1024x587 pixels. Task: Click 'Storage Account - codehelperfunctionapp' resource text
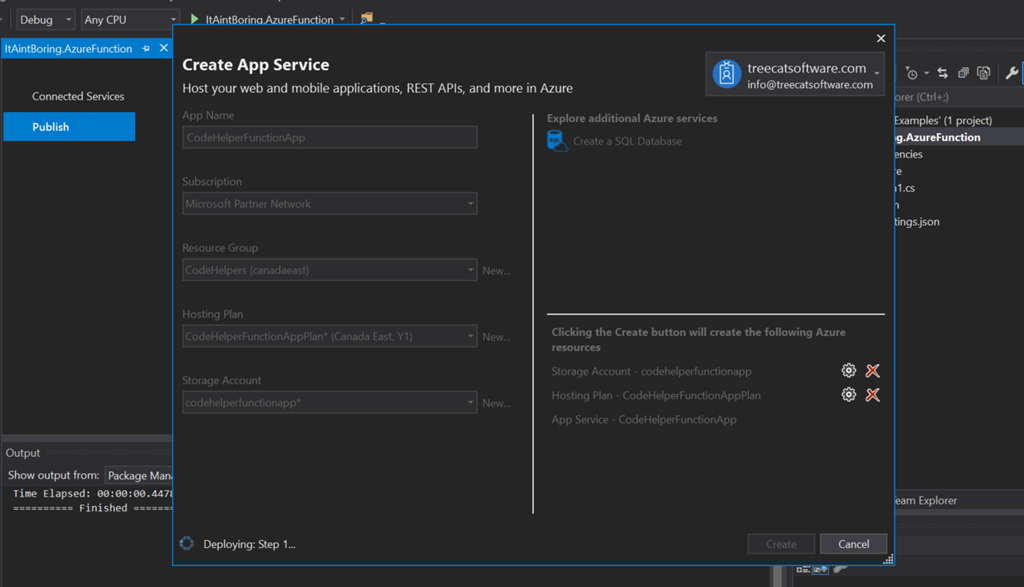(x=651, y=371)
